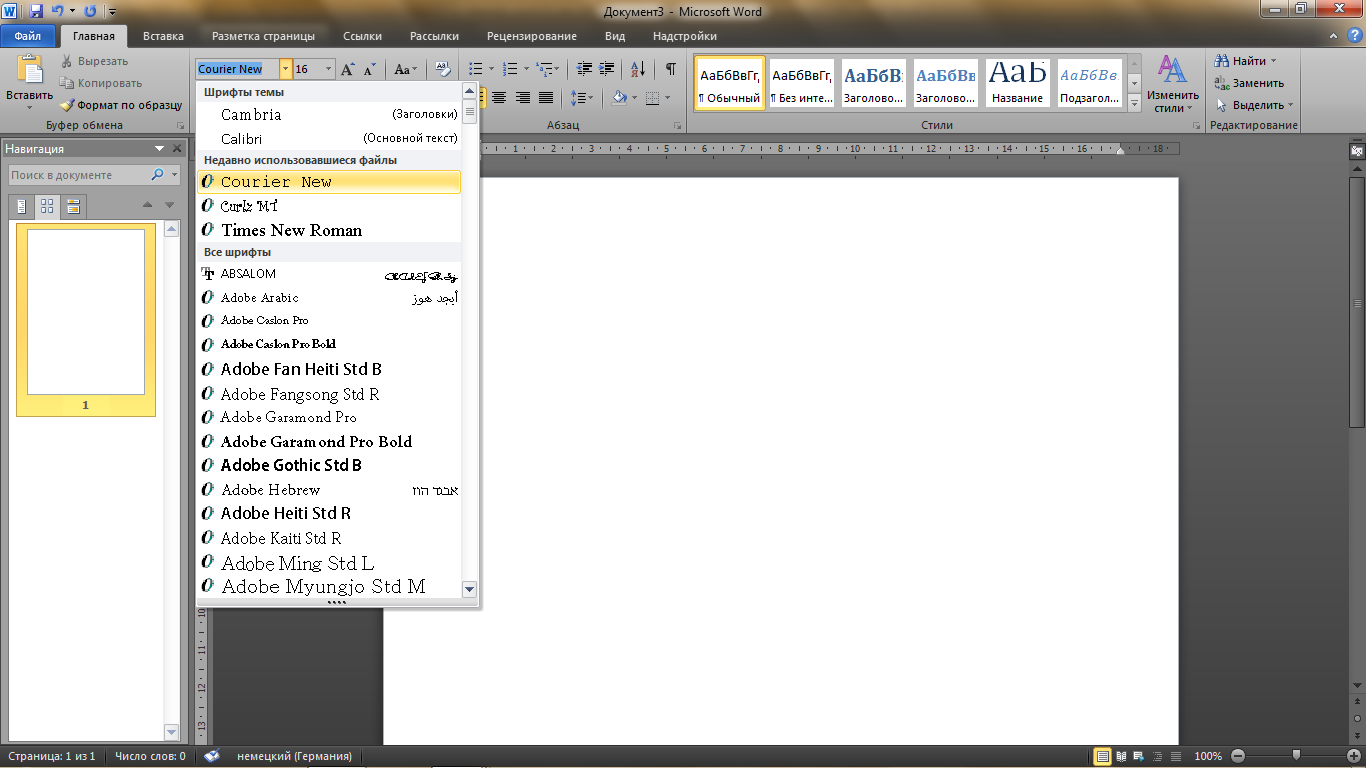Switch to the Вставка tab
The width and height of the screenshot is (1366, 768).
coord(163,36)
